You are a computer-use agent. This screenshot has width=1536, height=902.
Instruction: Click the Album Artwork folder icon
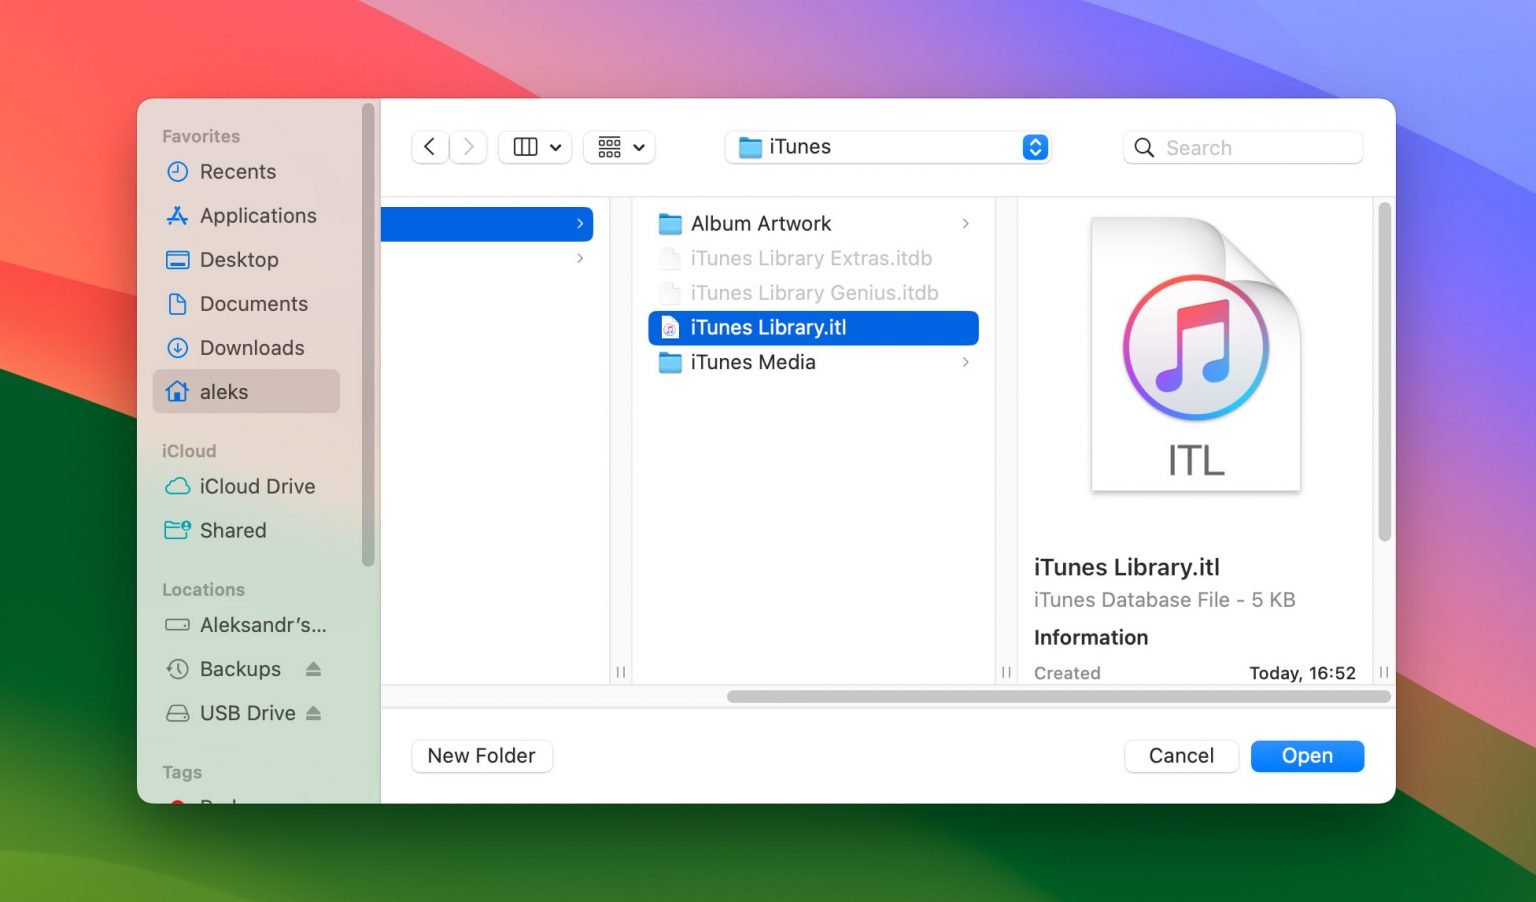(670, 224)
